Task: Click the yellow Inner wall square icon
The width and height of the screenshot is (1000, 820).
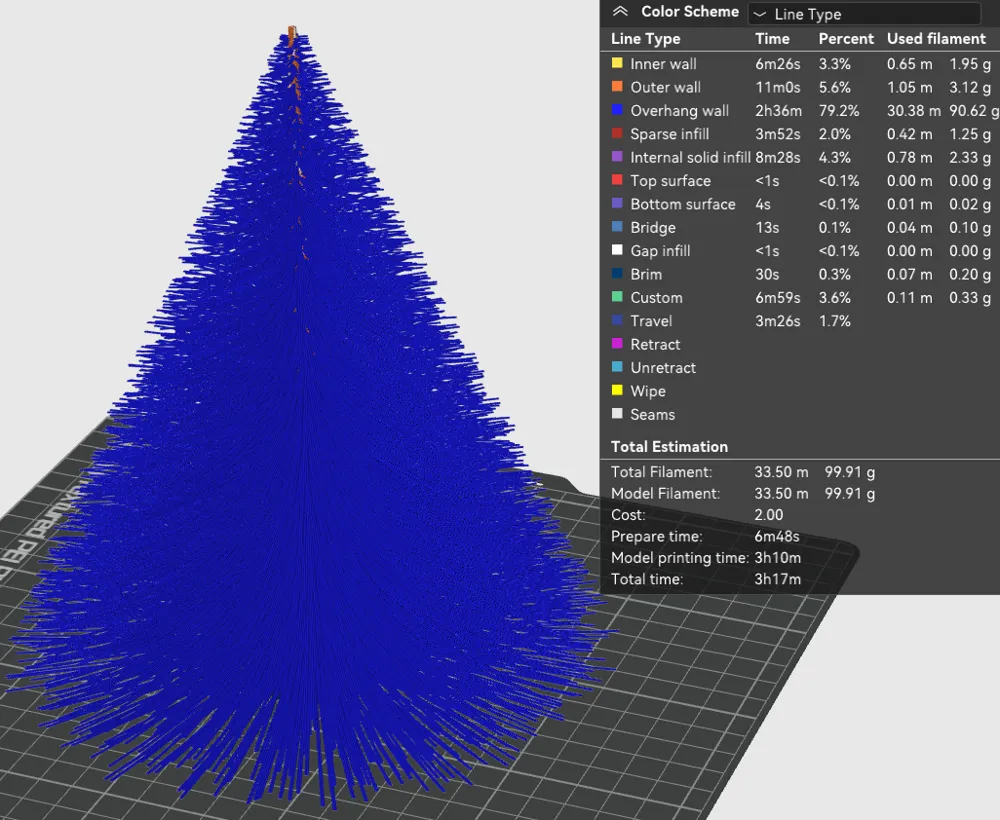Action: (x=617, y=64)
